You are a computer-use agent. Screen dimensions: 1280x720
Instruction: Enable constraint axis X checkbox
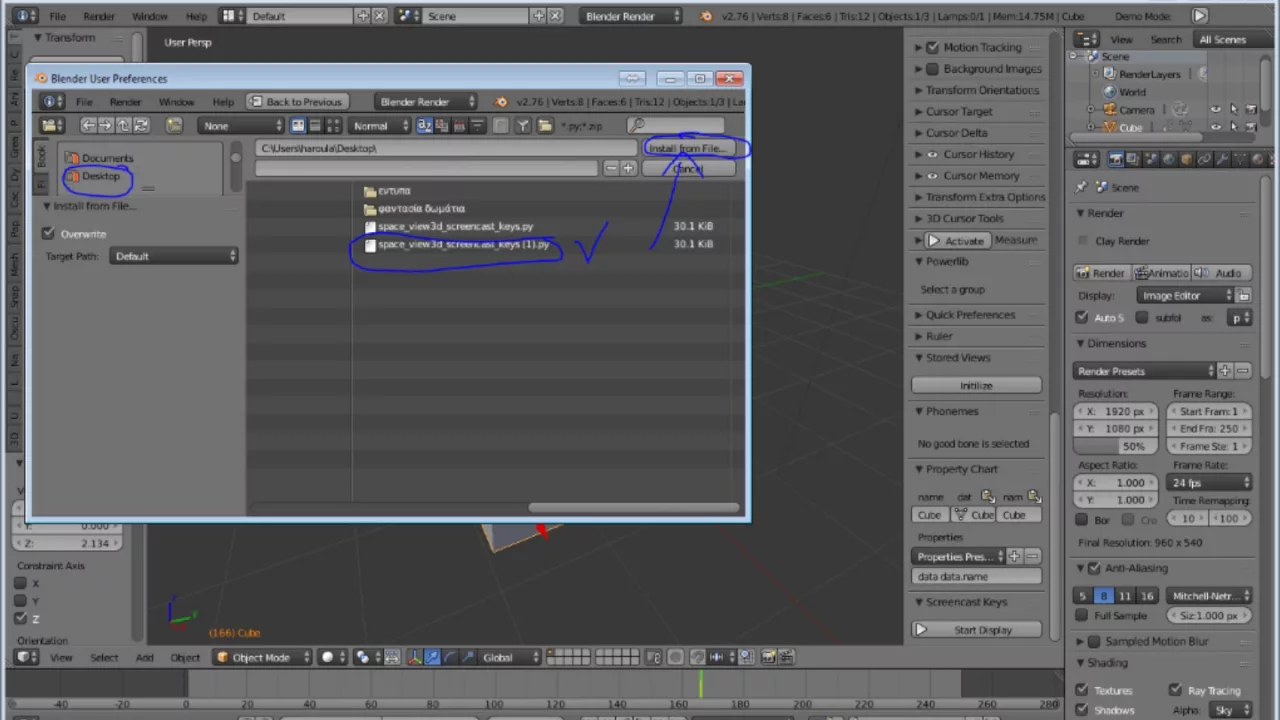click(x=20, y=583)
